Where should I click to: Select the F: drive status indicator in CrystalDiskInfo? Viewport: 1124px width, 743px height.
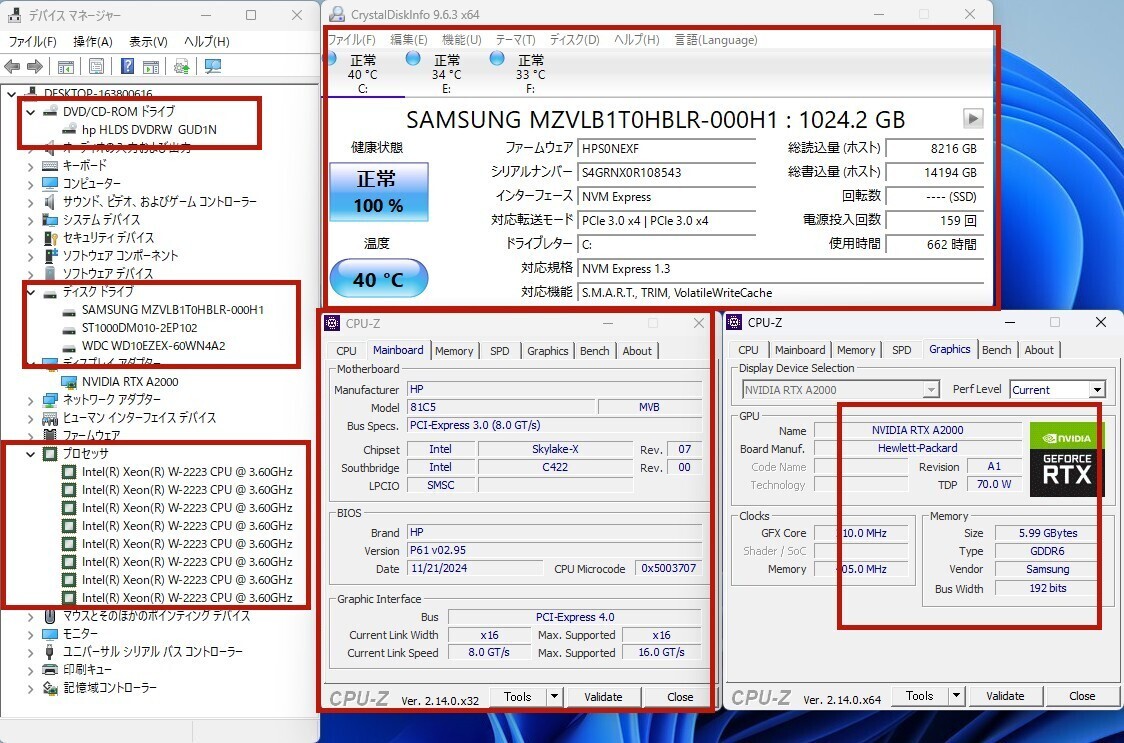pyautogui.click(x=530, y=74)
